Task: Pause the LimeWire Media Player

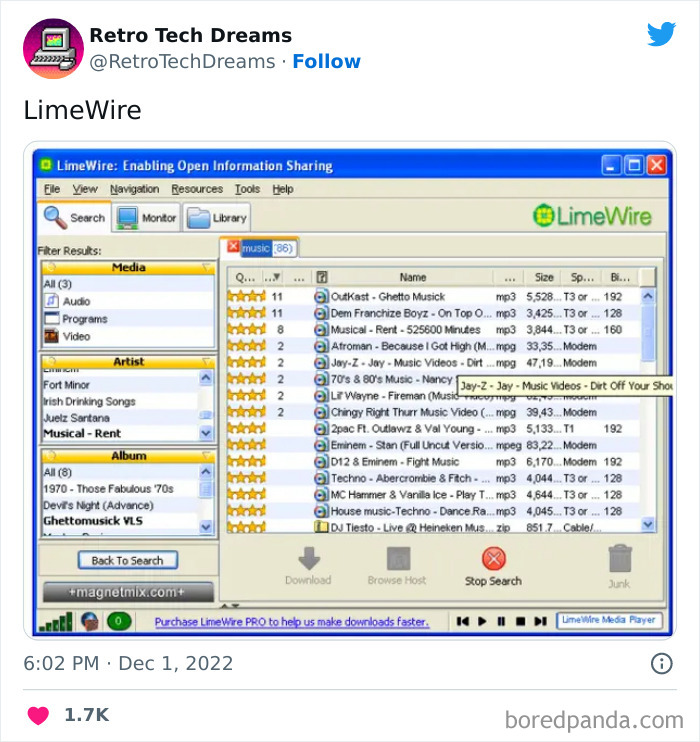Action: (x=501, y=621)
